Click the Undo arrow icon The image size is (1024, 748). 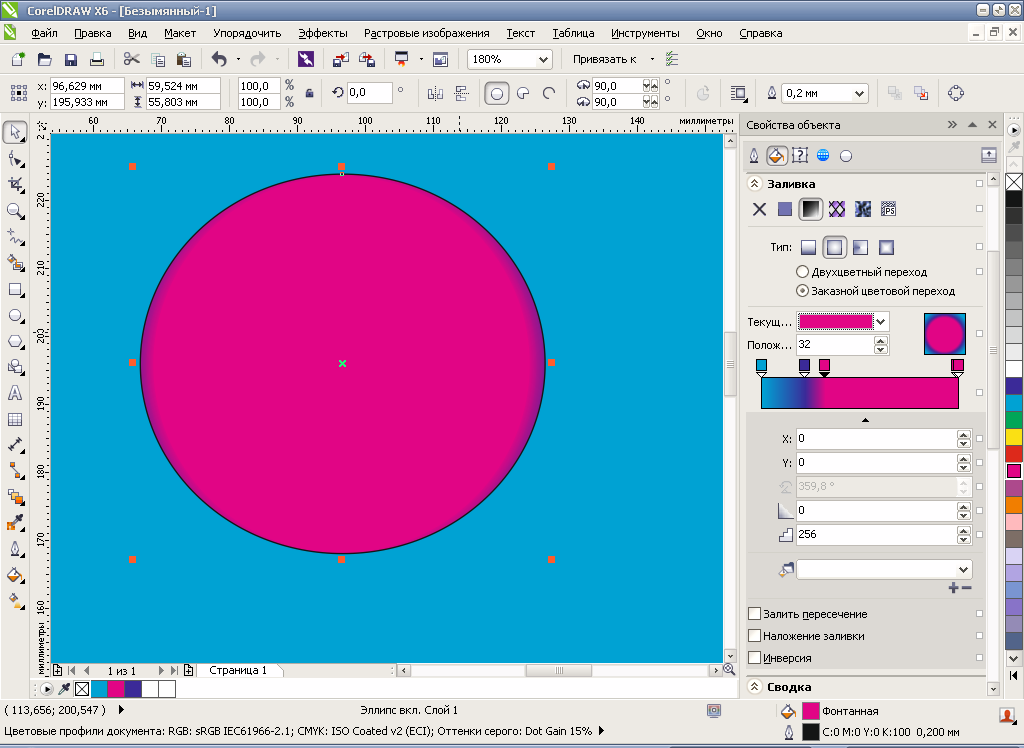pos(219,60)
